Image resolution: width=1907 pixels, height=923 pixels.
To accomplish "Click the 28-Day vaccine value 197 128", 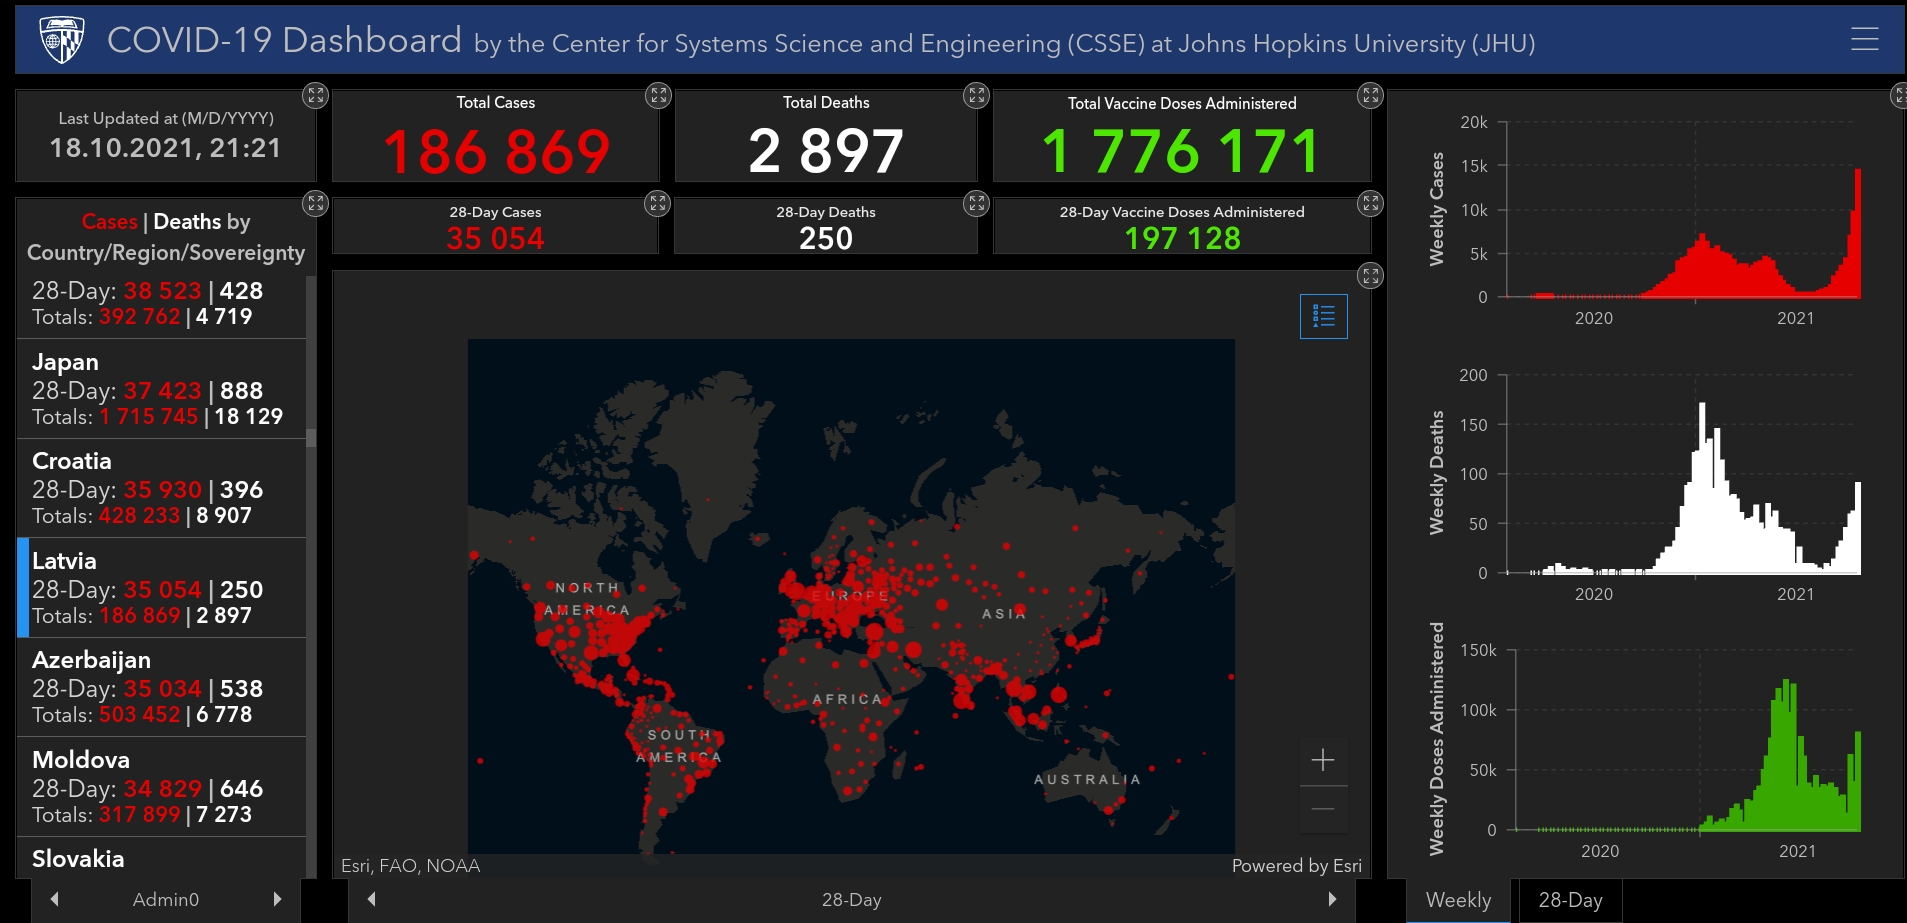I will pyautogui.click(x=1182, y=238).
